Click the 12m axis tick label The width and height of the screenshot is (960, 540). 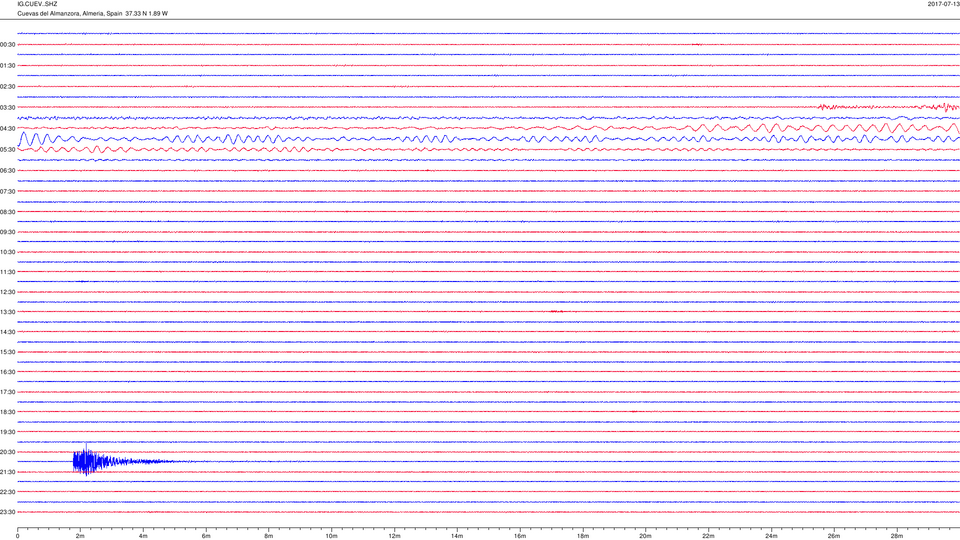(394, 536)
